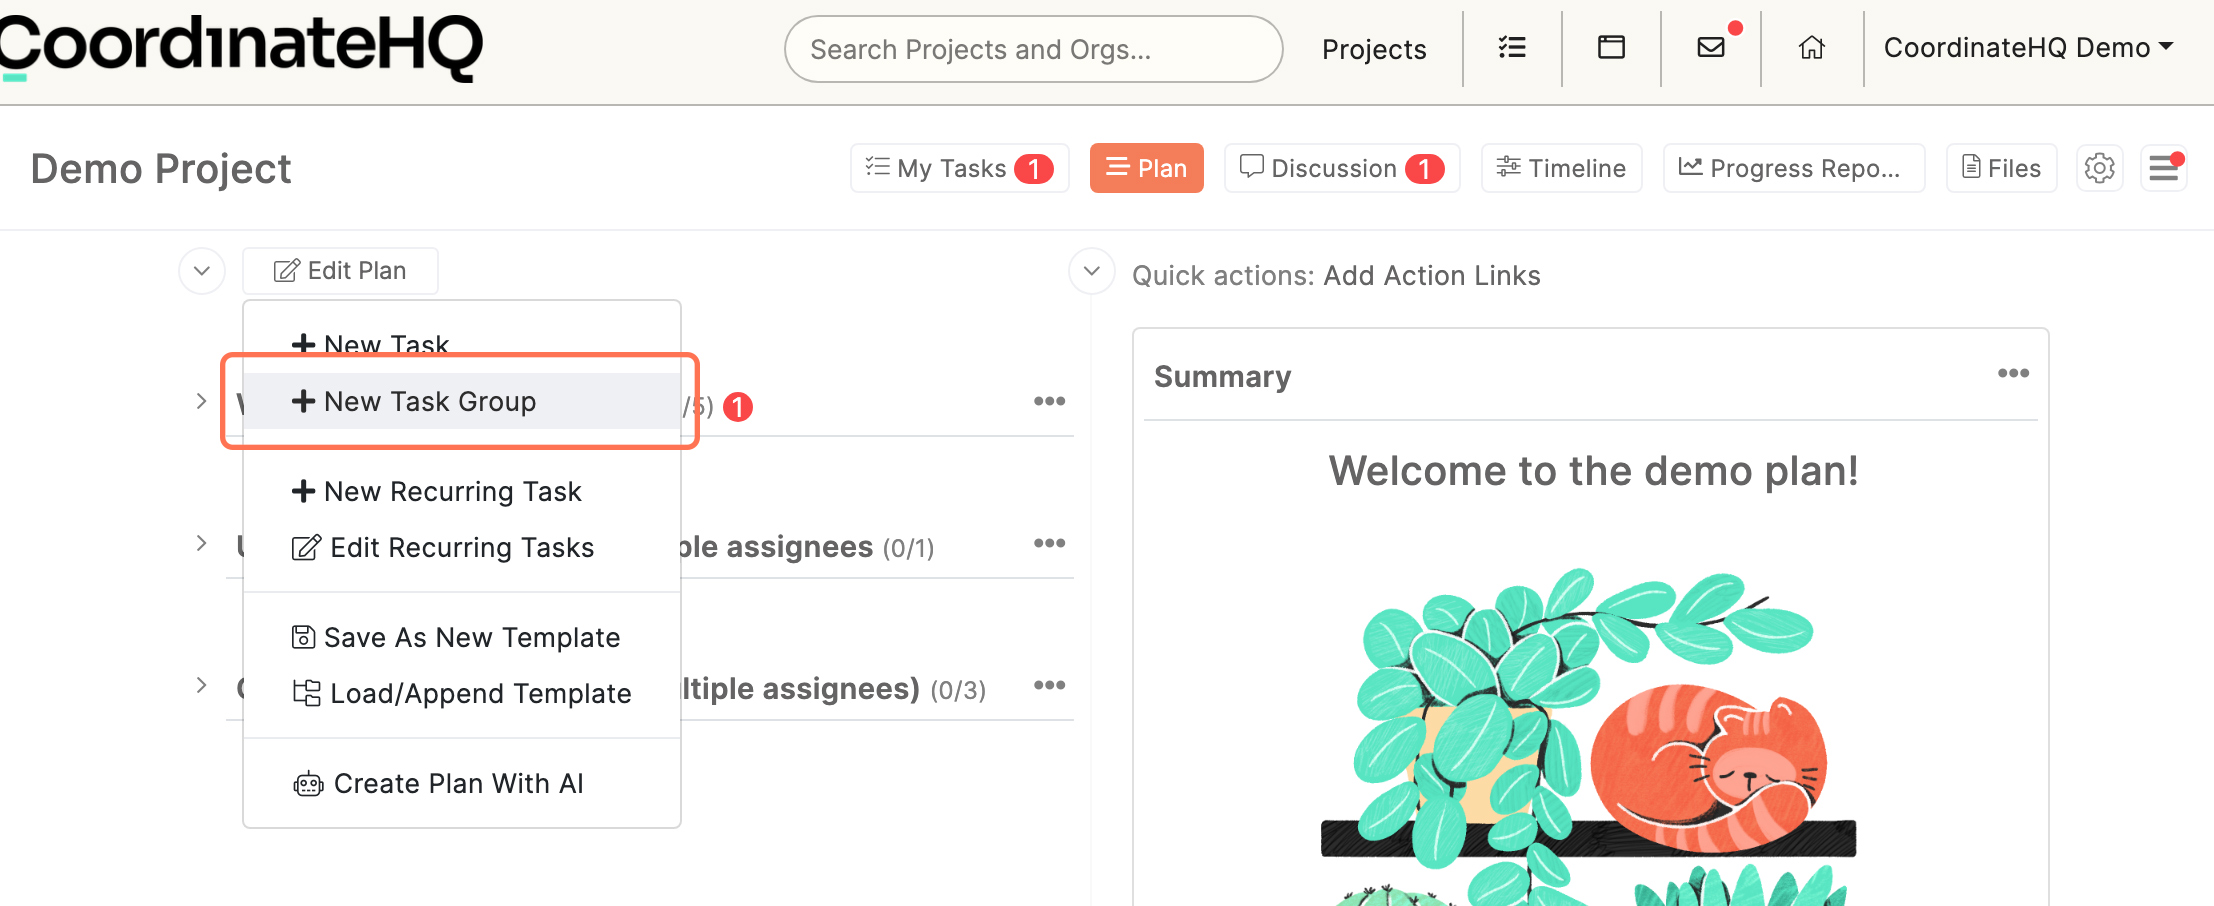Image resolution: width=2214 pixels, height=906 pixels.
Task: Select New Recurring Task menu item
Action: pyautogui.click(x=462, y=491)
